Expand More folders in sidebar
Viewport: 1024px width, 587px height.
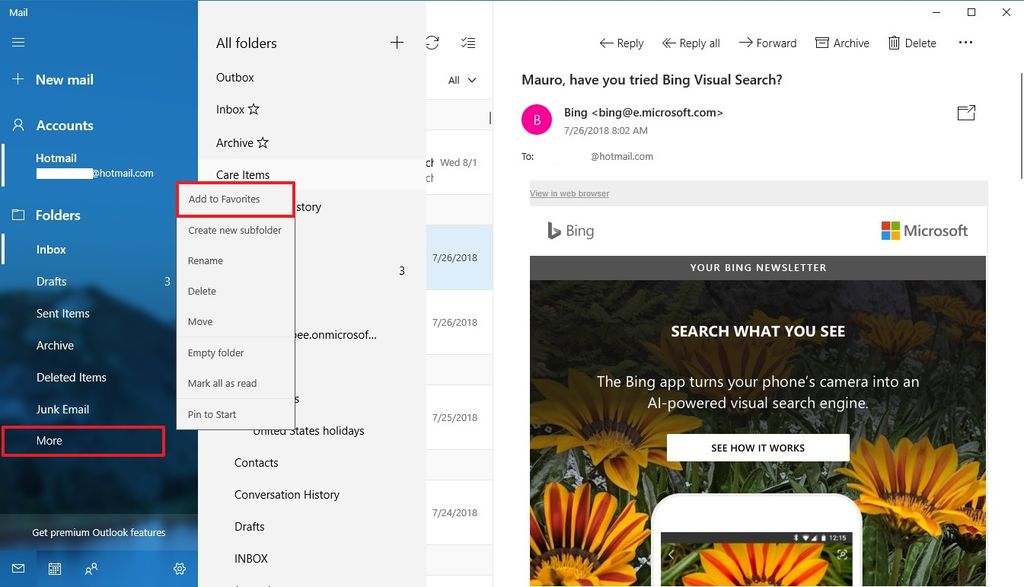click(x=50, y=440)
